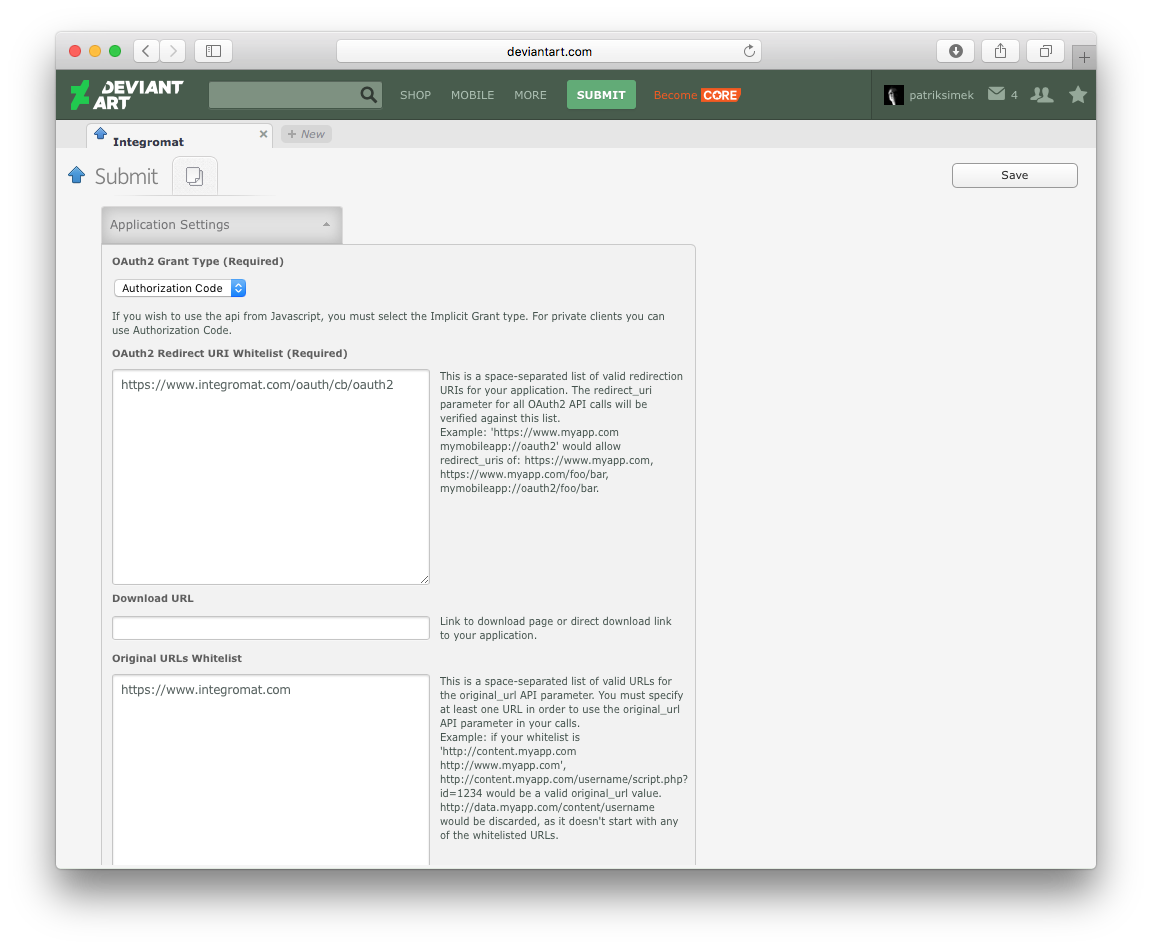The width and height of the screenshot is (1152, 949).
Task: Collapse the Application Settings section
Action: click(221, 225)
